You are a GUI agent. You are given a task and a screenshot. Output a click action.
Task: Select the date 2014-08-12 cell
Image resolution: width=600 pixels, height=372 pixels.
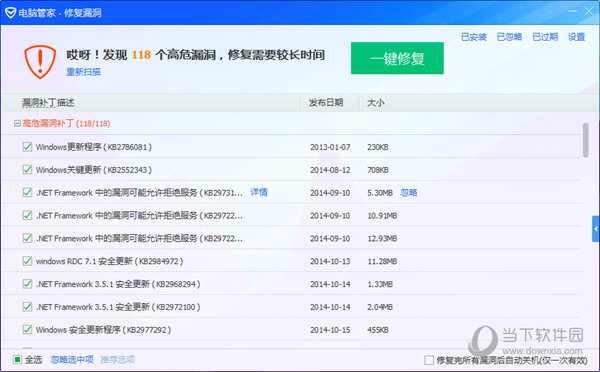pos(330,170)
